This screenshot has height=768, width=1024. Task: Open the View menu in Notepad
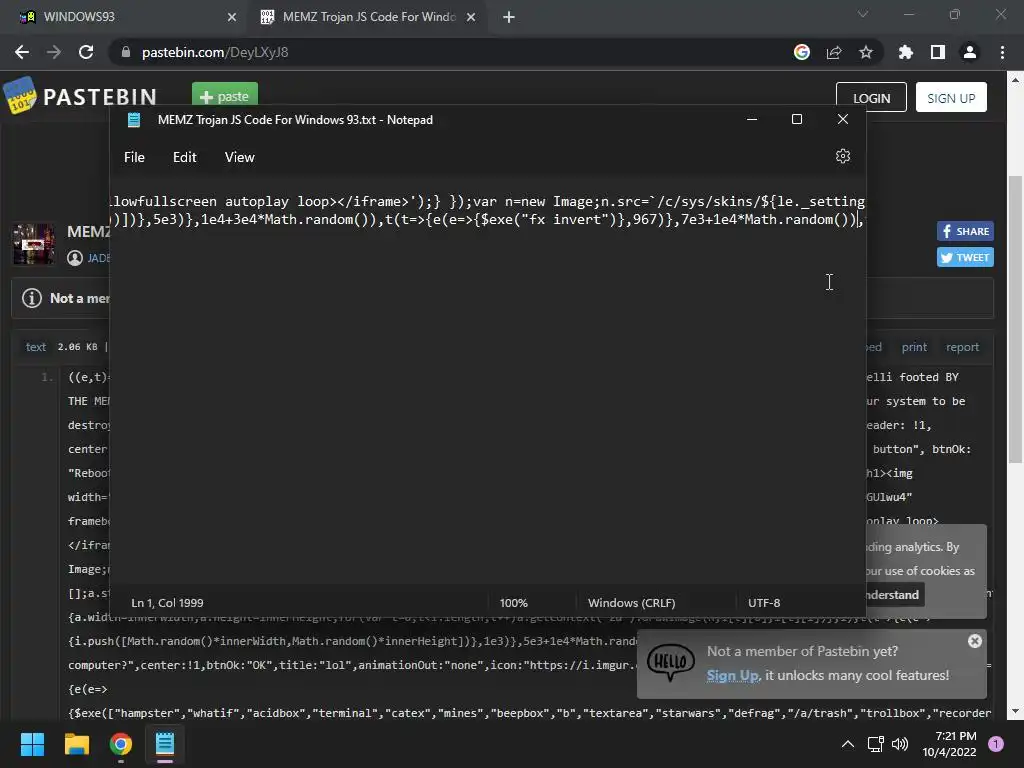(x=240, y=157)
